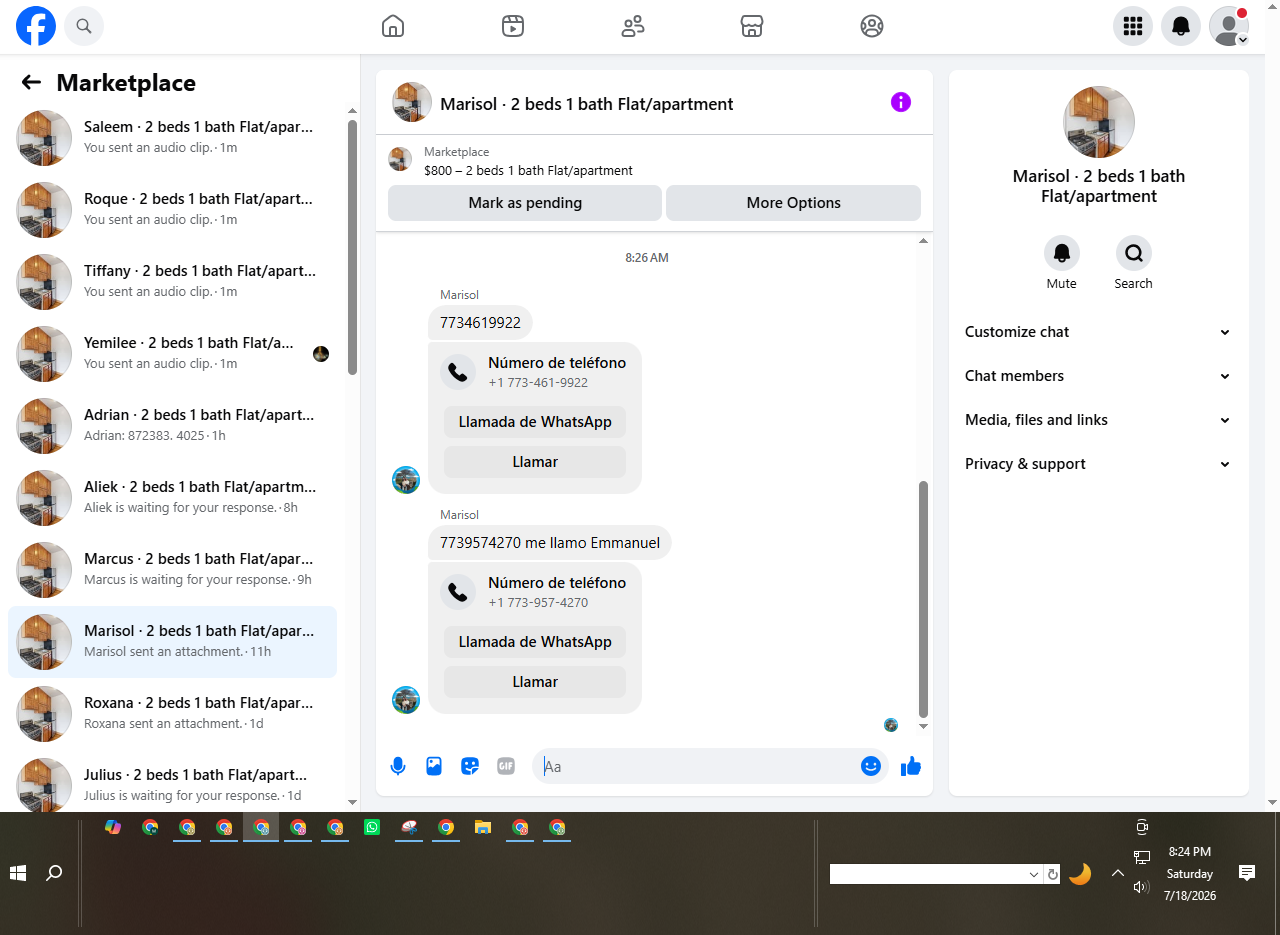The image size is (1280, 935).
Task: Open Roque conversation
Action: point(172,210)
